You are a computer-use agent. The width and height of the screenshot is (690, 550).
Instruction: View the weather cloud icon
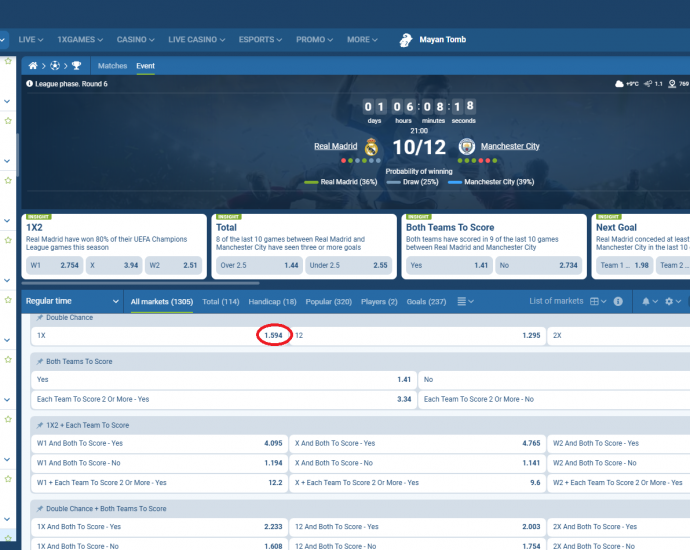pos(619,84)
